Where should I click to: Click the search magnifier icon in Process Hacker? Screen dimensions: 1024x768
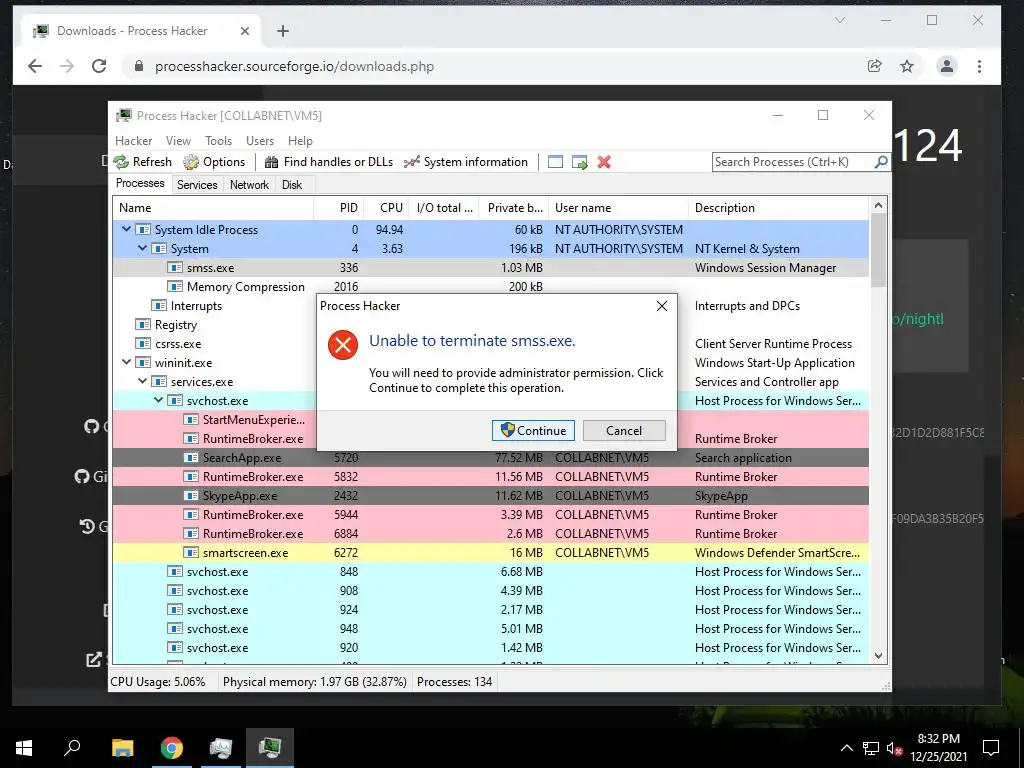880,161
